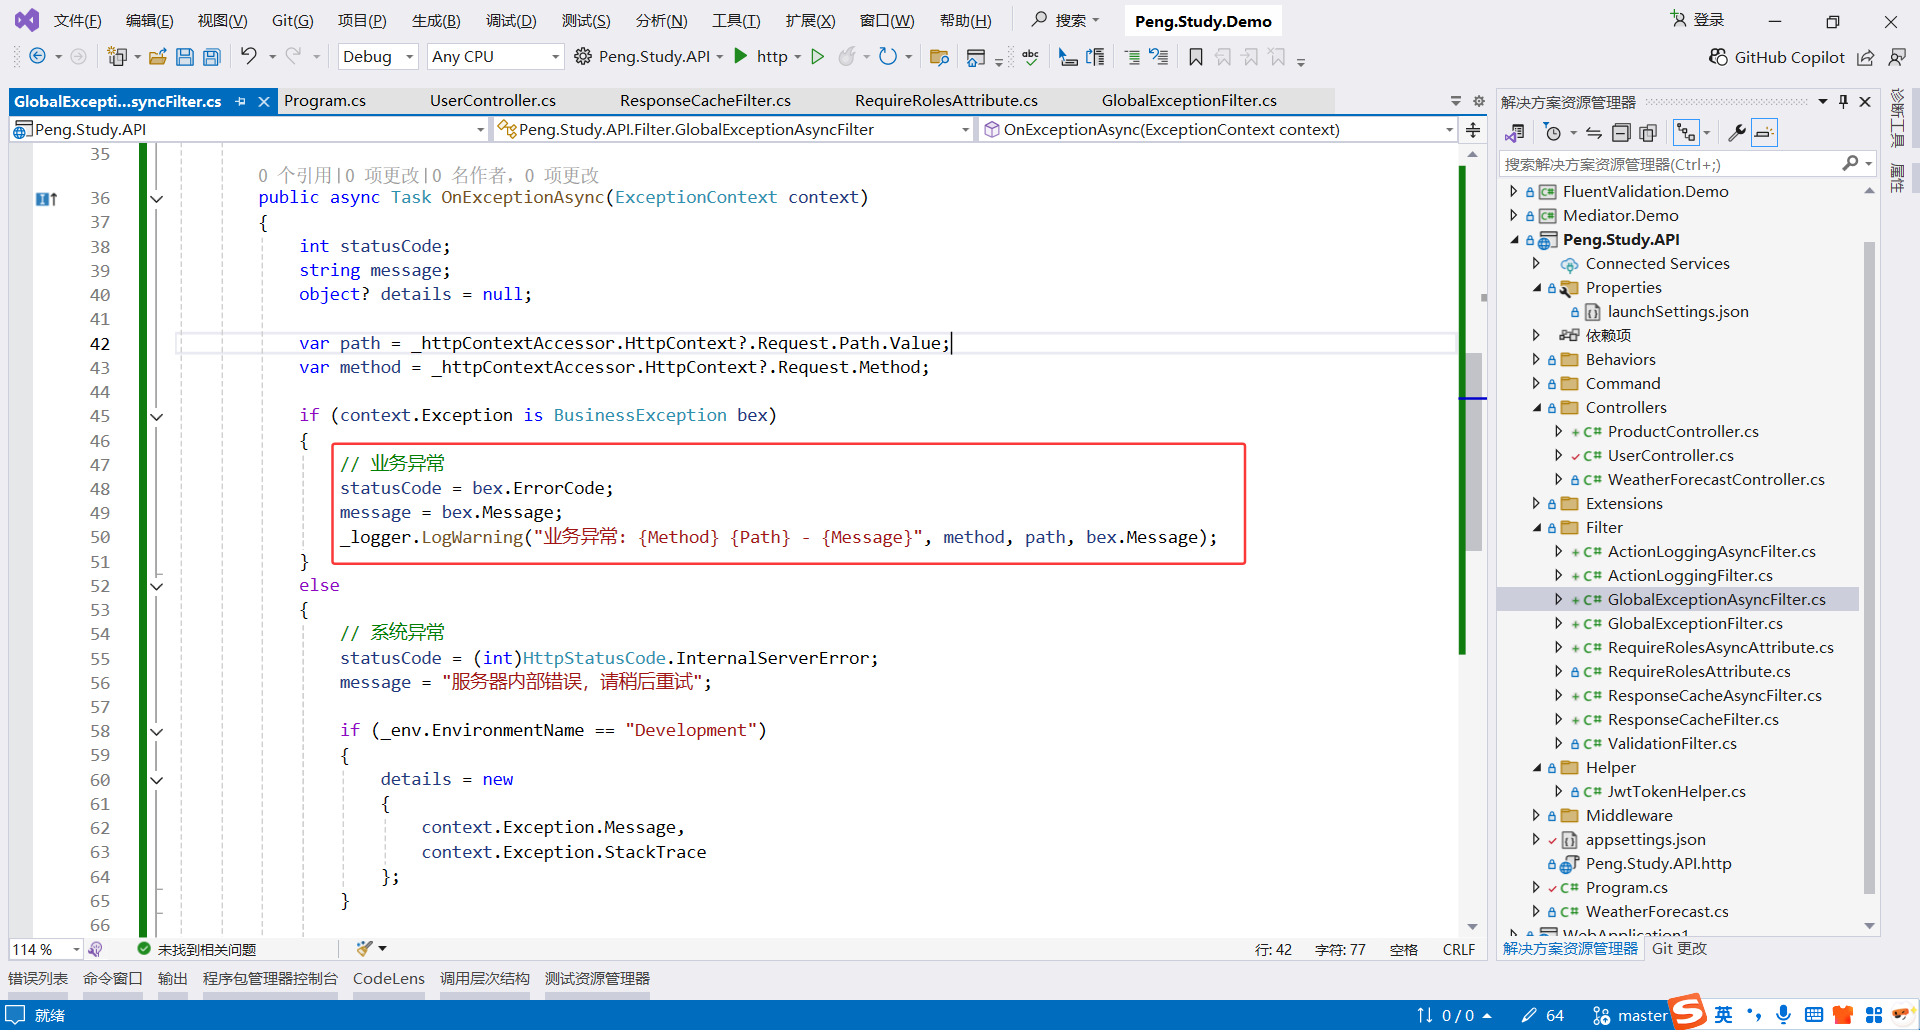Open Solution Explorer properties wrench icon
This screenshot has width=1920, height=1030.
coord(1737,132)
